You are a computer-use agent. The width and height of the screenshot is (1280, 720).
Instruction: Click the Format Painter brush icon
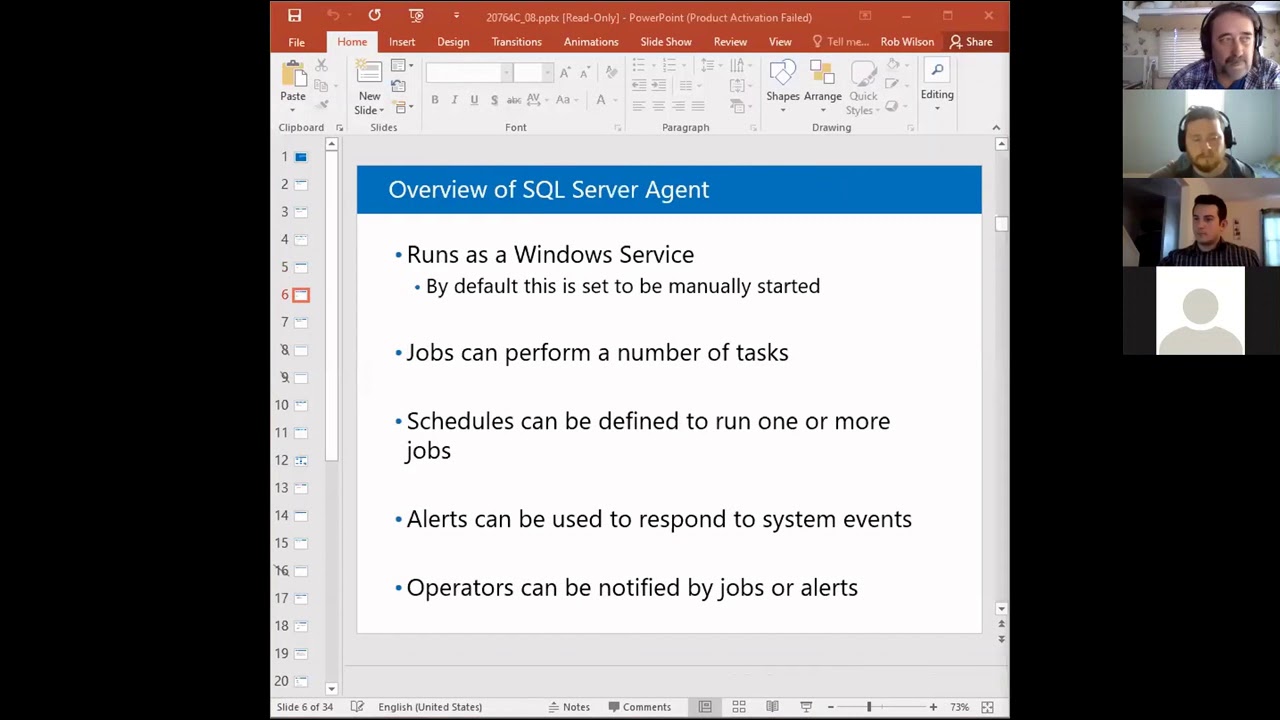click(321, 104)
